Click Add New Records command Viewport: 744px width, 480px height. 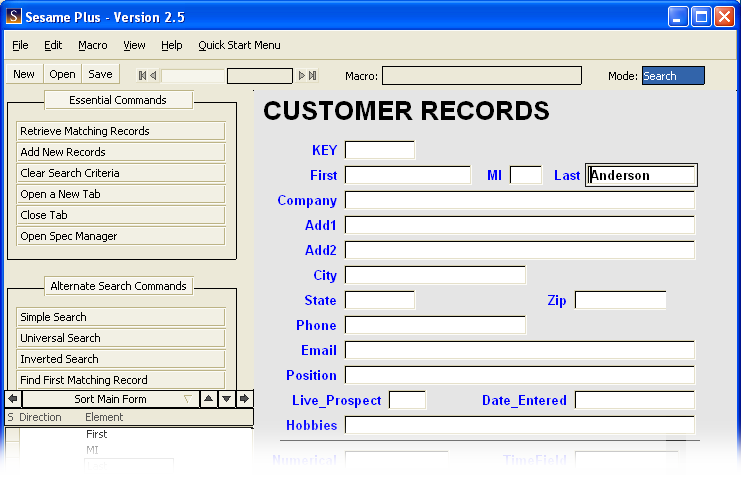pos(121,152)
